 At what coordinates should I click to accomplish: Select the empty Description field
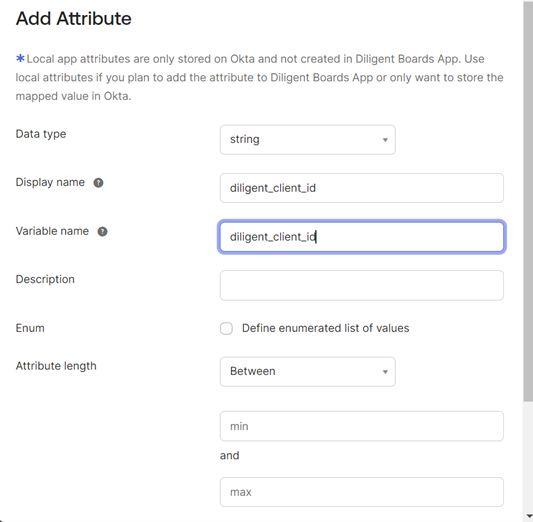362,285
